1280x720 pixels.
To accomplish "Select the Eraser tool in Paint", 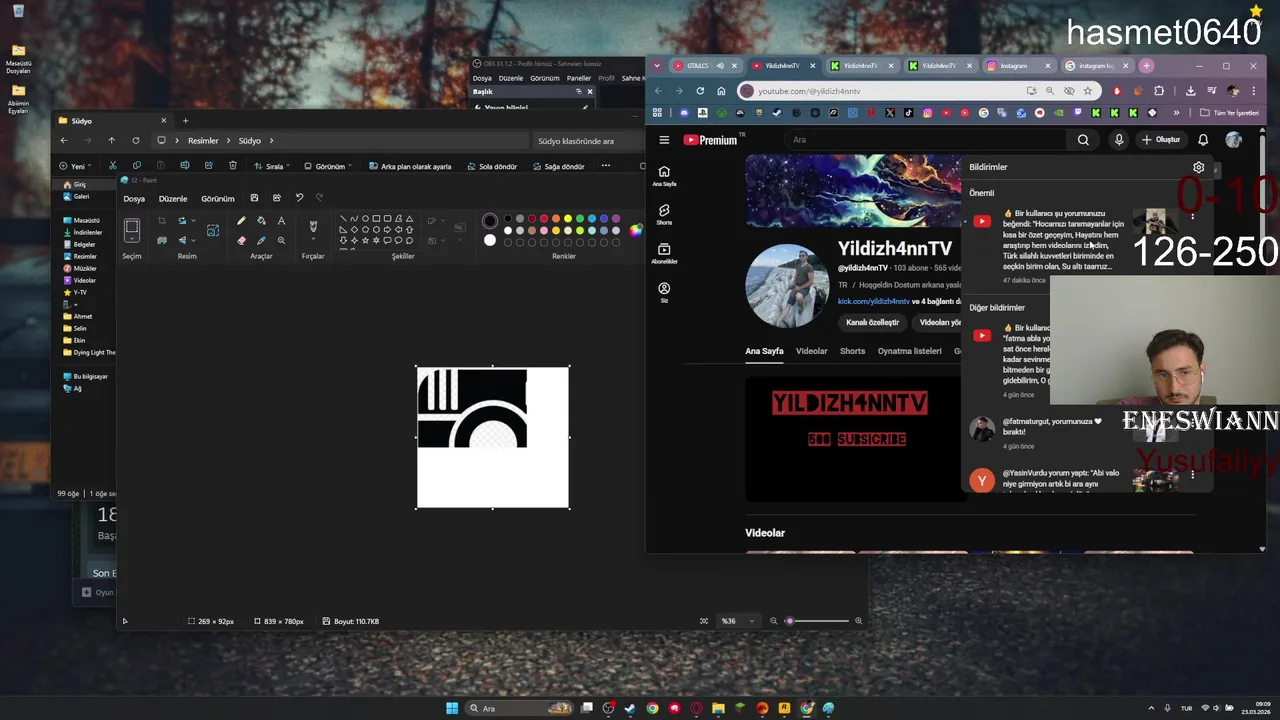I will pos(241,240).
